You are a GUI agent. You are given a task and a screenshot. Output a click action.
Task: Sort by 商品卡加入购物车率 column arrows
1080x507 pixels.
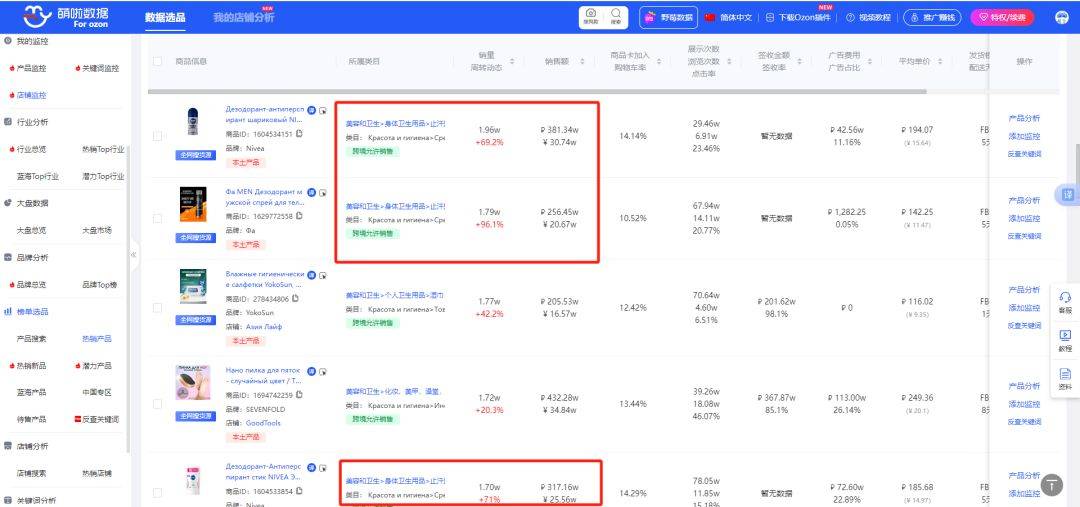(658, 61)
